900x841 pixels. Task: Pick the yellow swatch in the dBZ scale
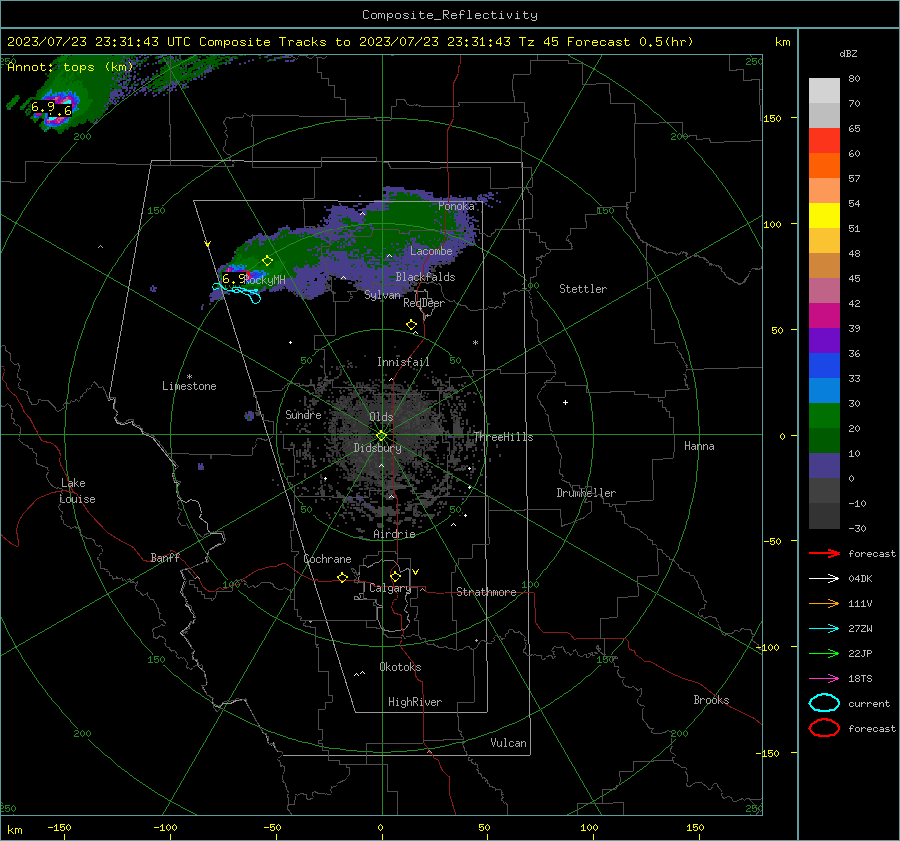824,215
